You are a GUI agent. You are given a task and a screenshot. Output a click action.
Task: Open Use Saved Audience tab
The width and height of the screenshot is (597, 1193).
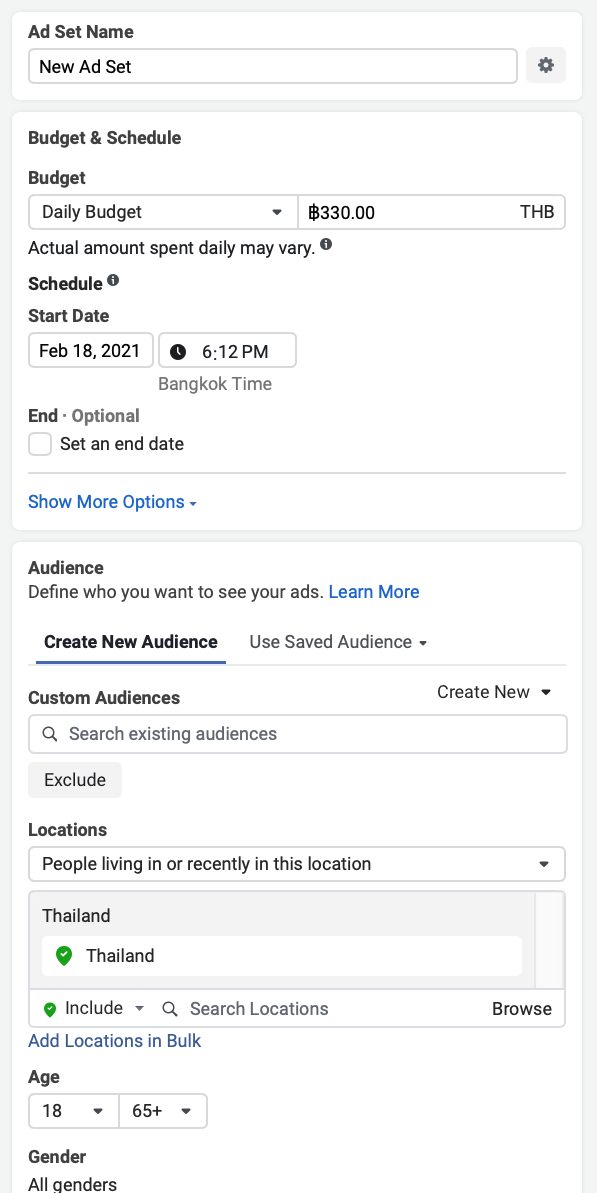[x=338, y=641]
